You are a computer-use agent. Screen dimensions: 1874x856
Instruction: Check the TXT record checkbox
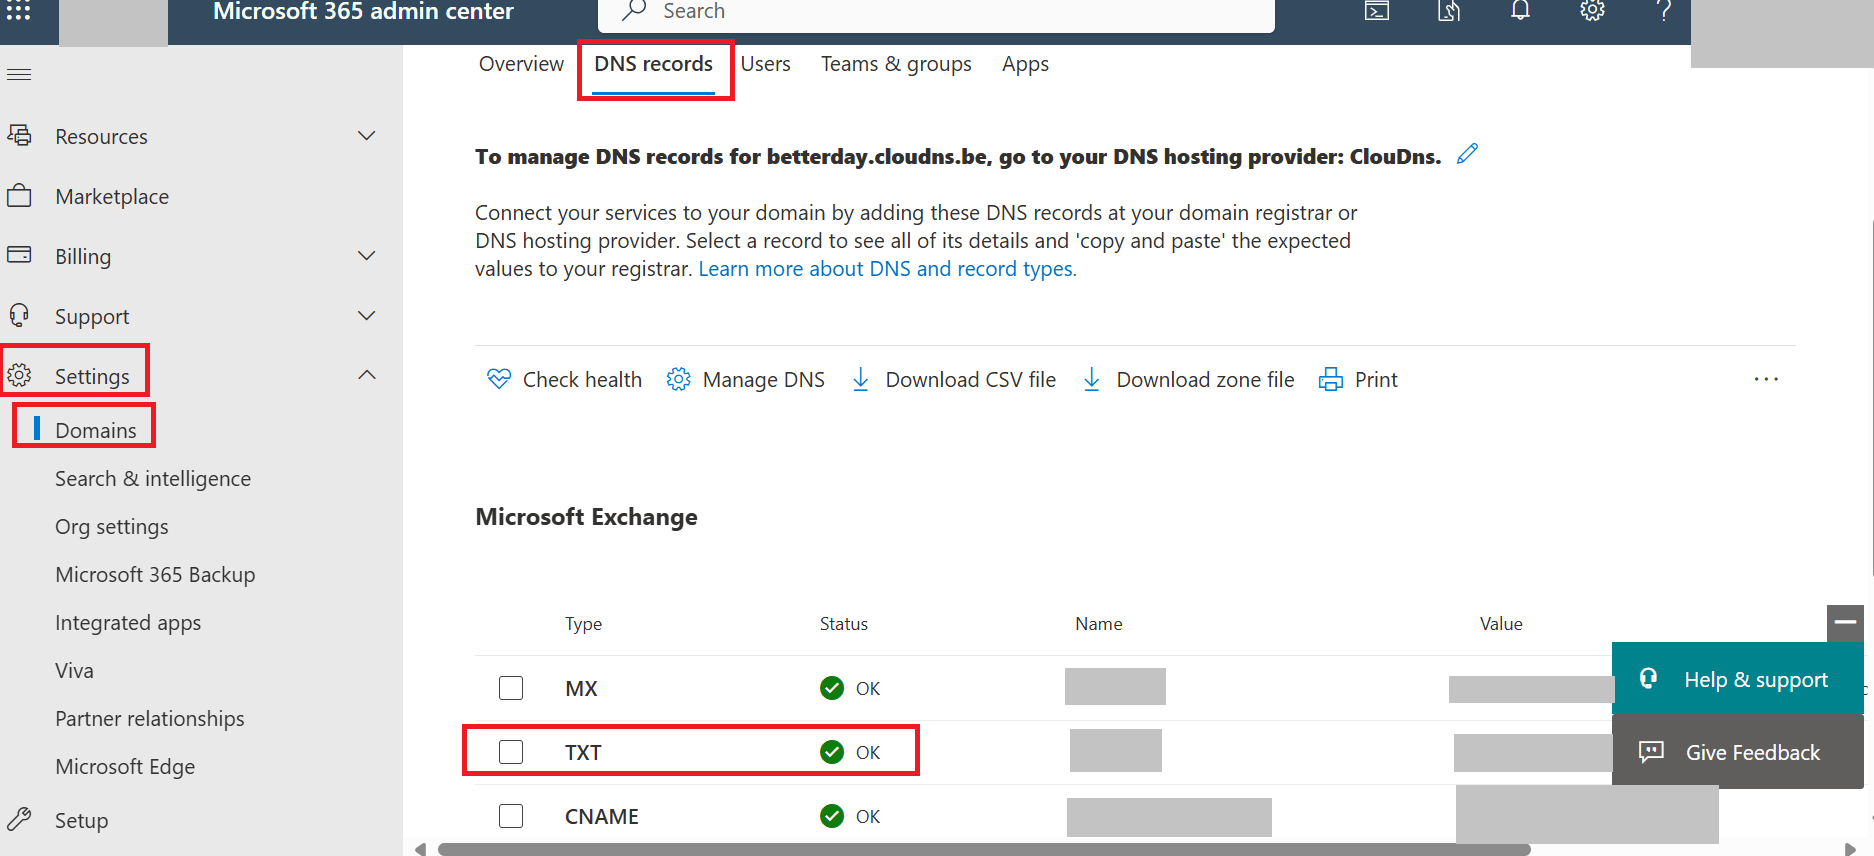pyautogui.click(x=511, y=752)
